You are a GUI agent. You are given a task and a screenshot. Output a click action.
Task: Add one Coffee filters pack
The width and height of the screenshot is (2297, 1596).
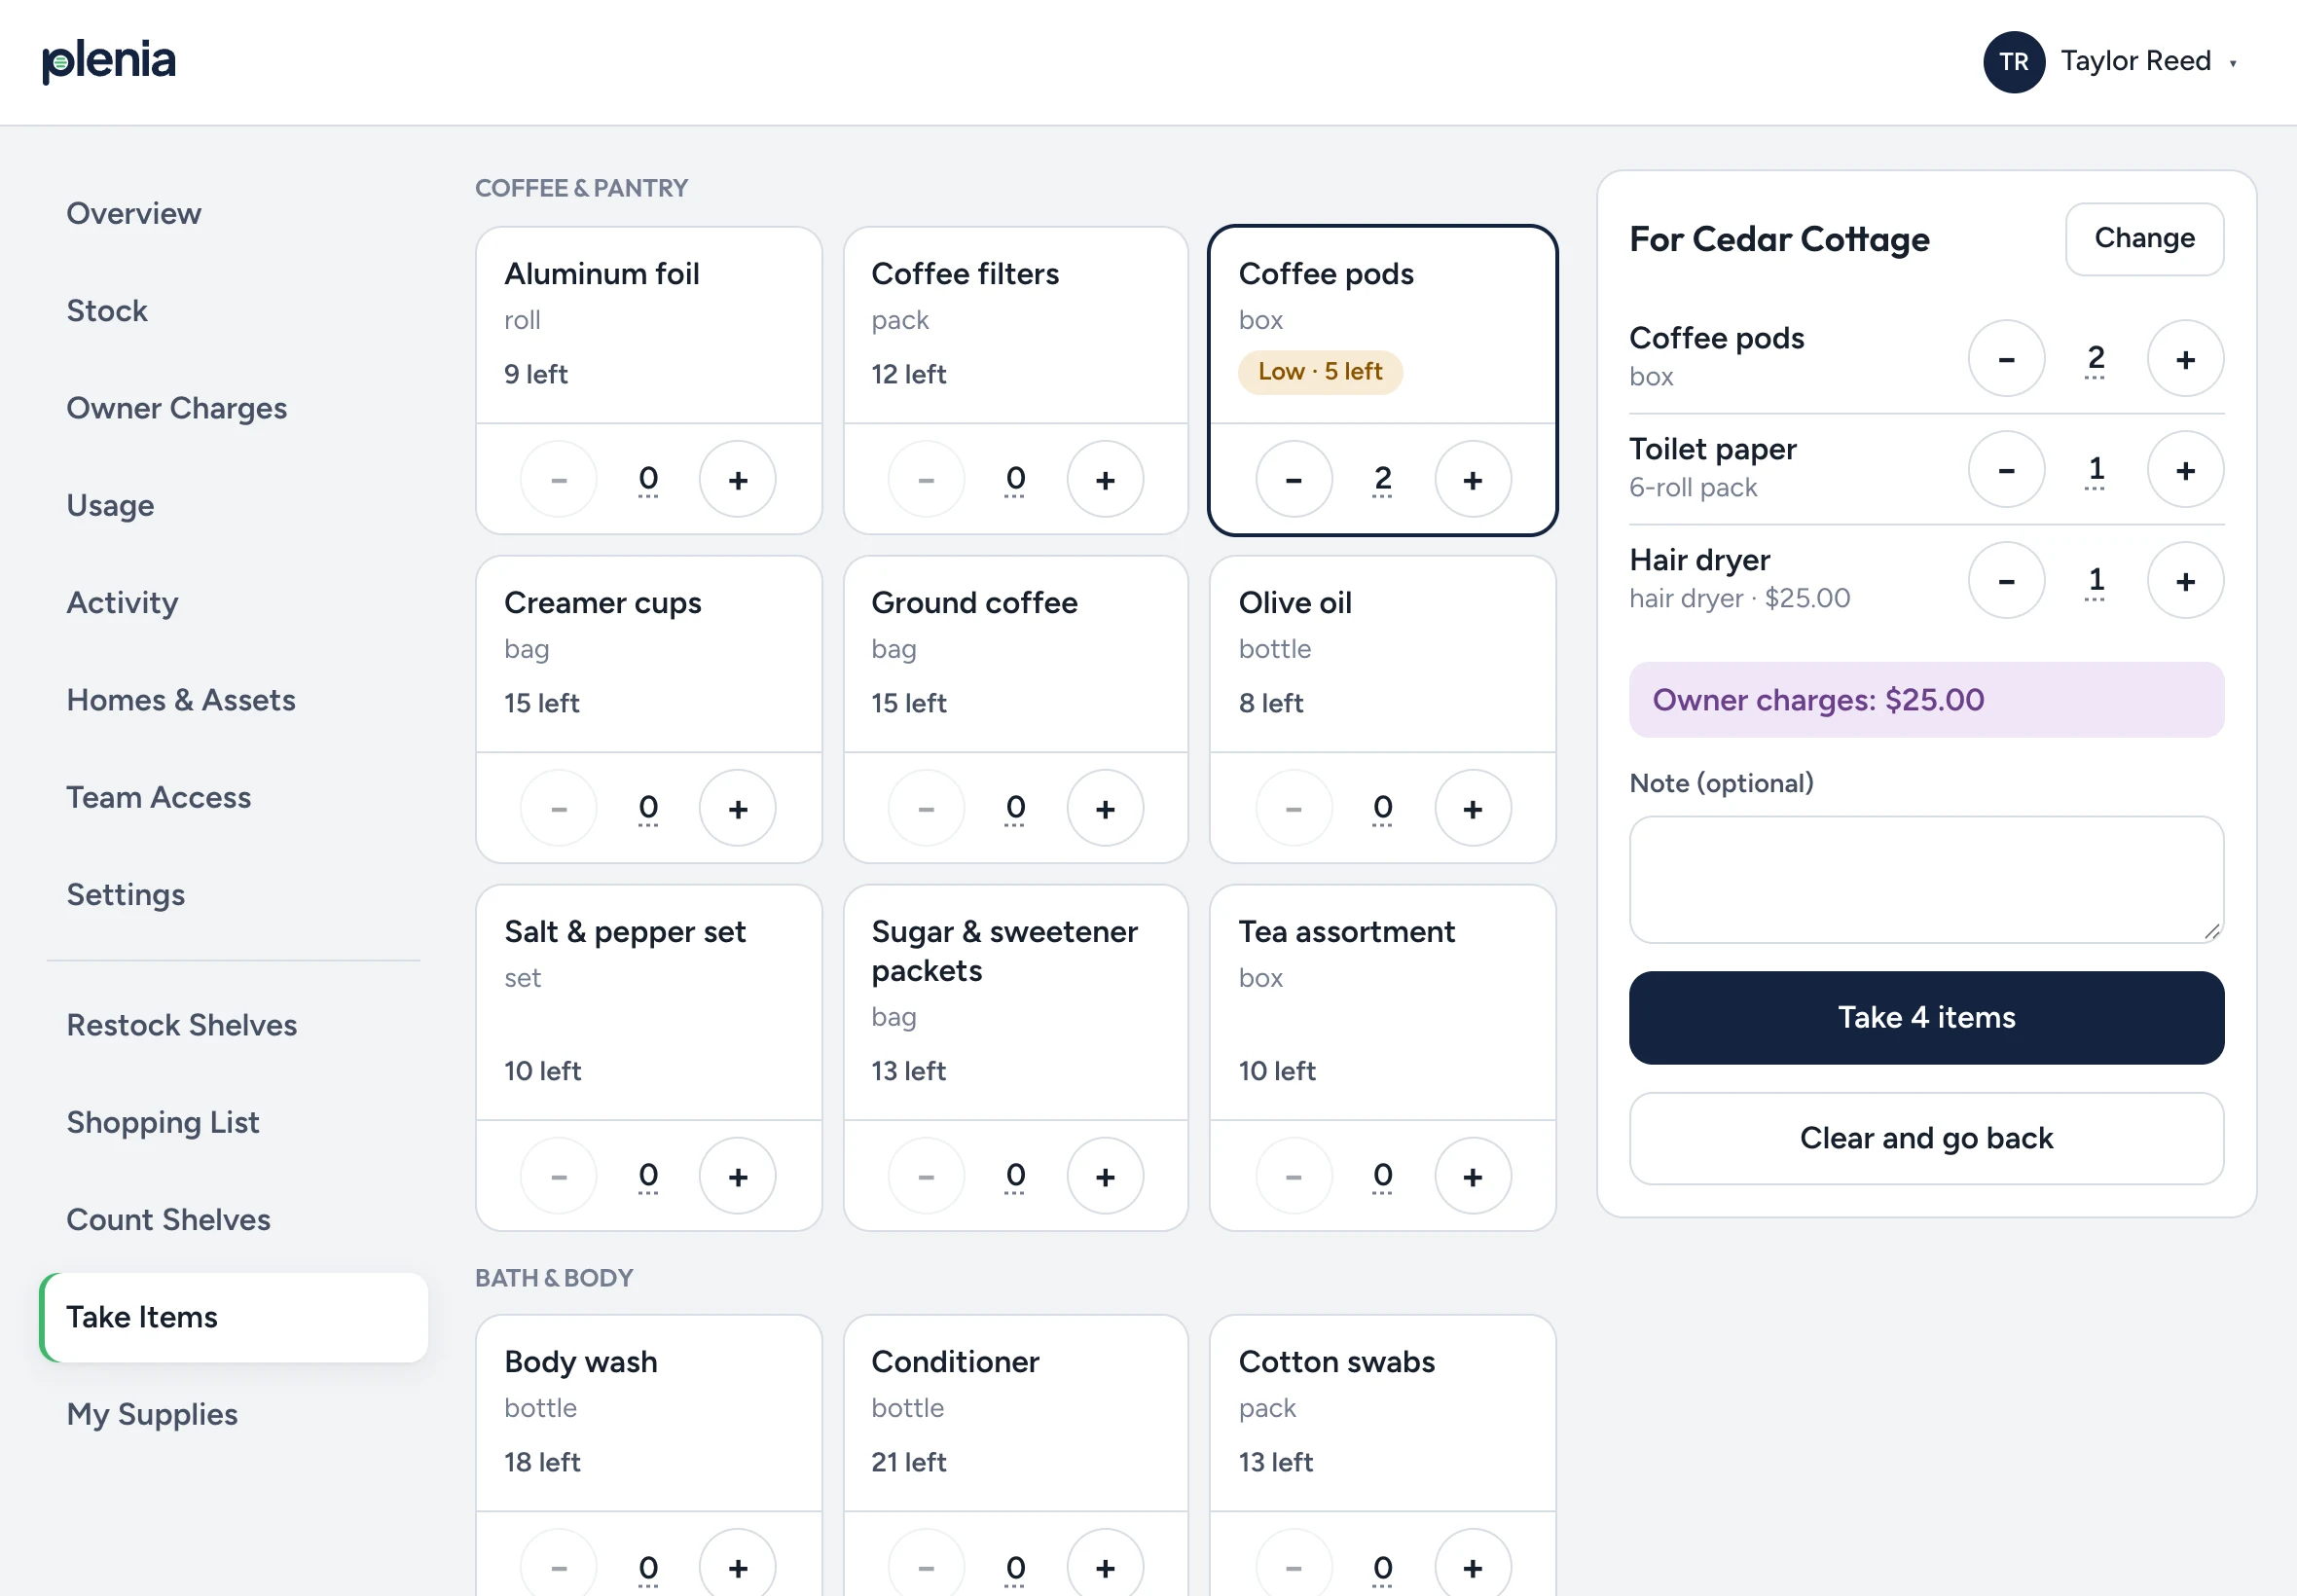1105,480
